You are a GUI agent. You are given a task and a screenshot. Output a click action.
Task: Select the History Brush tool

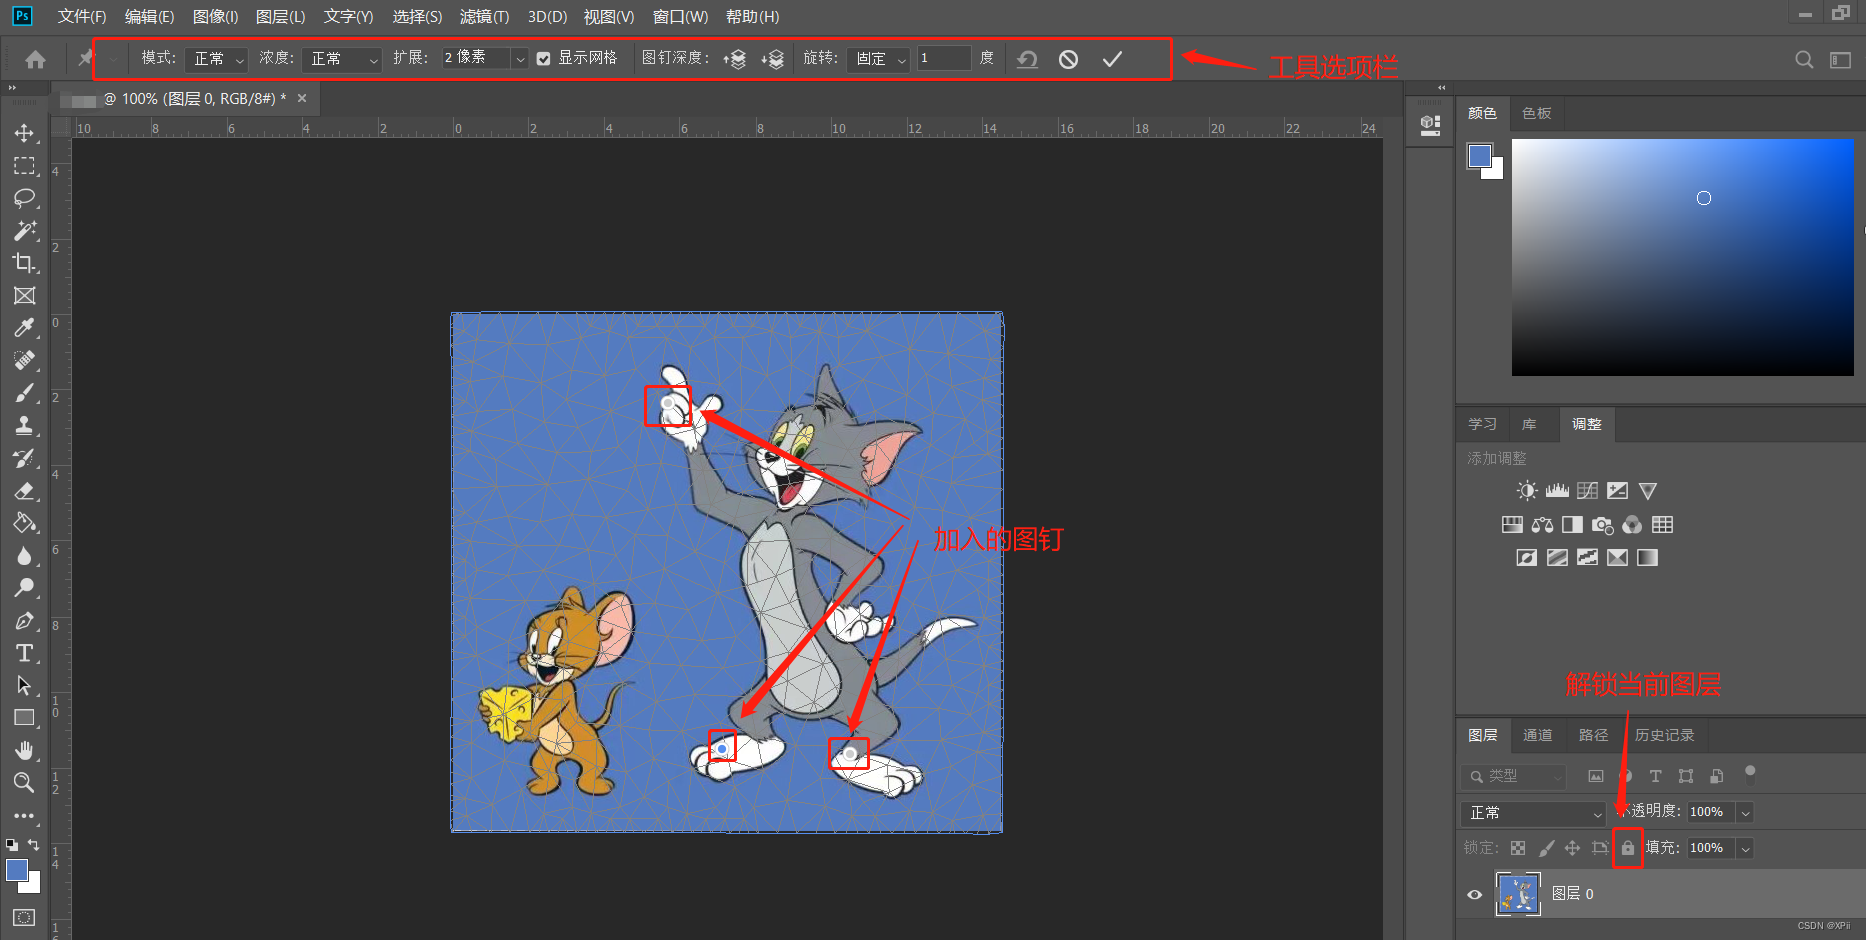pos(24,458)
